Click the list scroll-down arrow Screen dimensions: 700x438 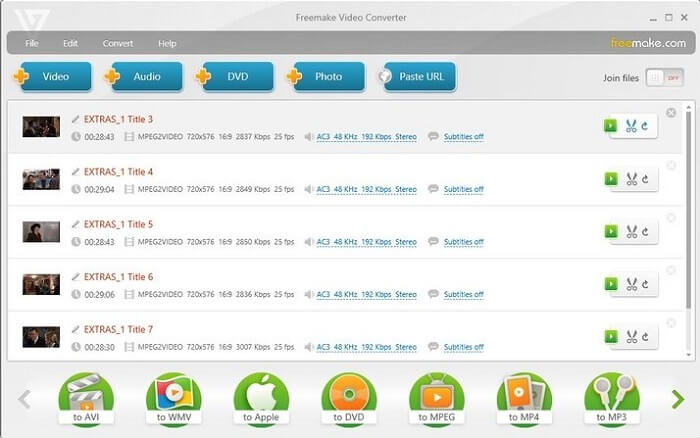(x=688, y=355)
